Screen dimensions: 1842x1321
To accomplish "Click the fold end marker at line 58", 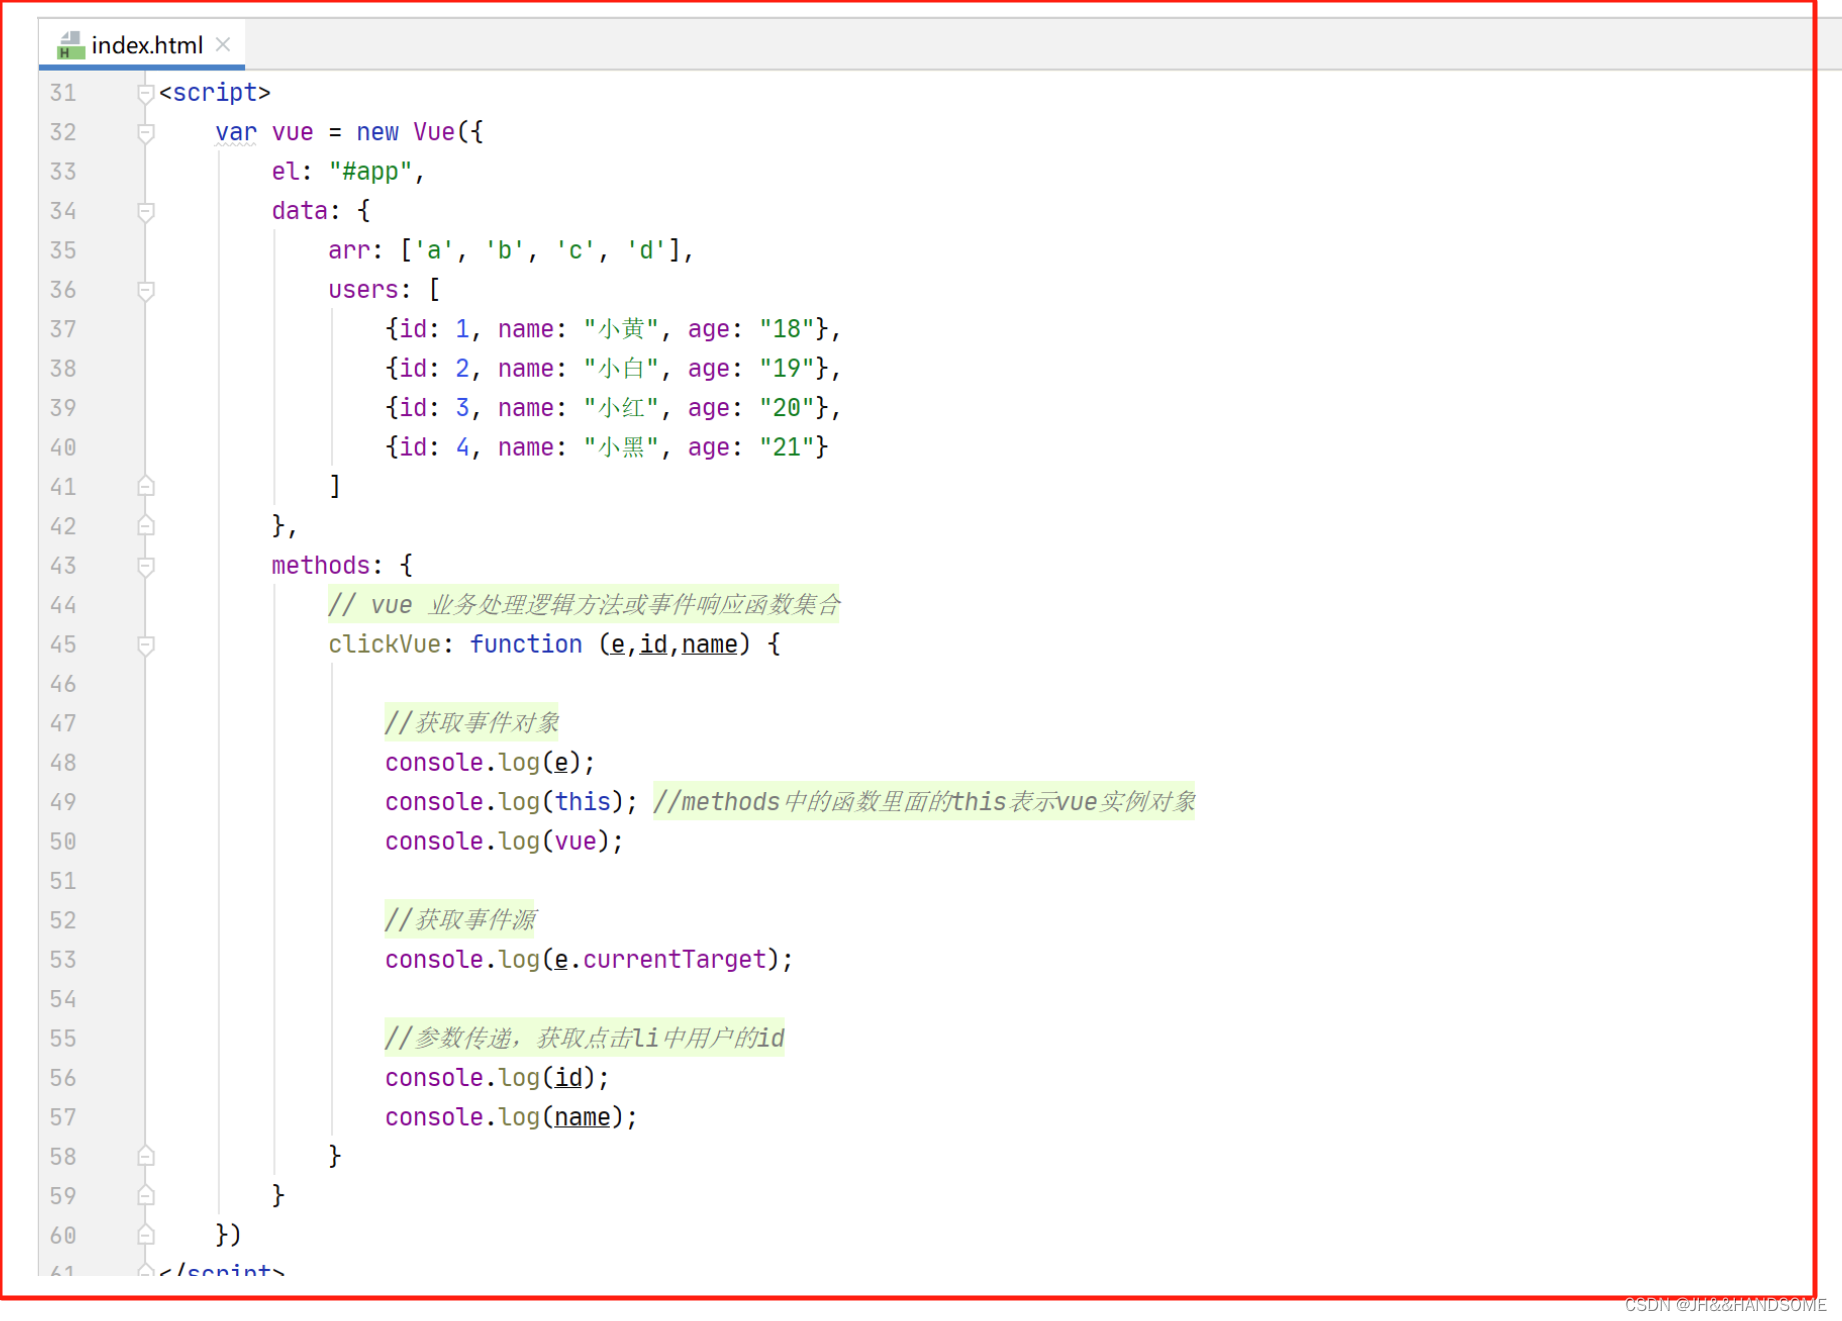I will point(146,1157).
